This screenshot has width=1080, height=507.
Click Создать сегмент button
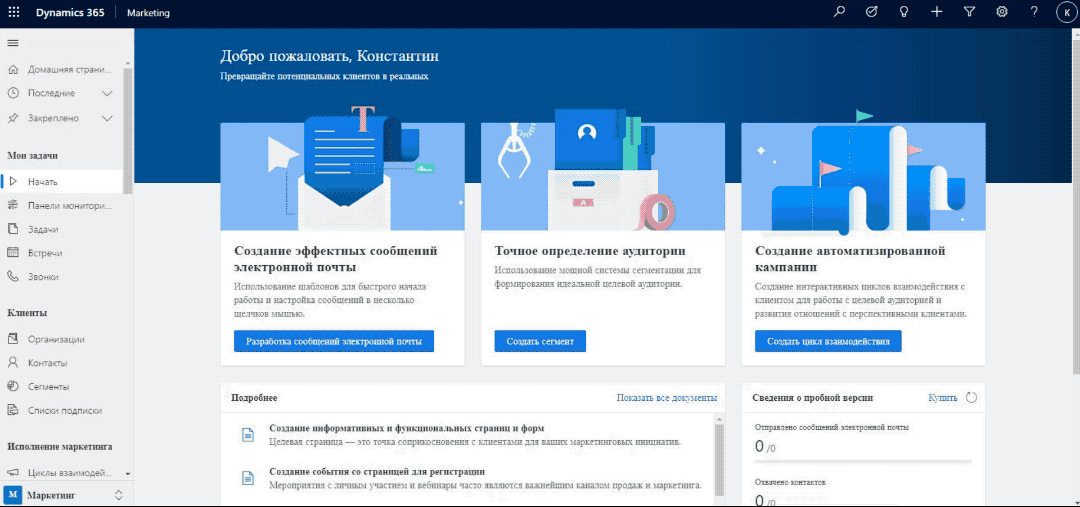click(540, 341)
